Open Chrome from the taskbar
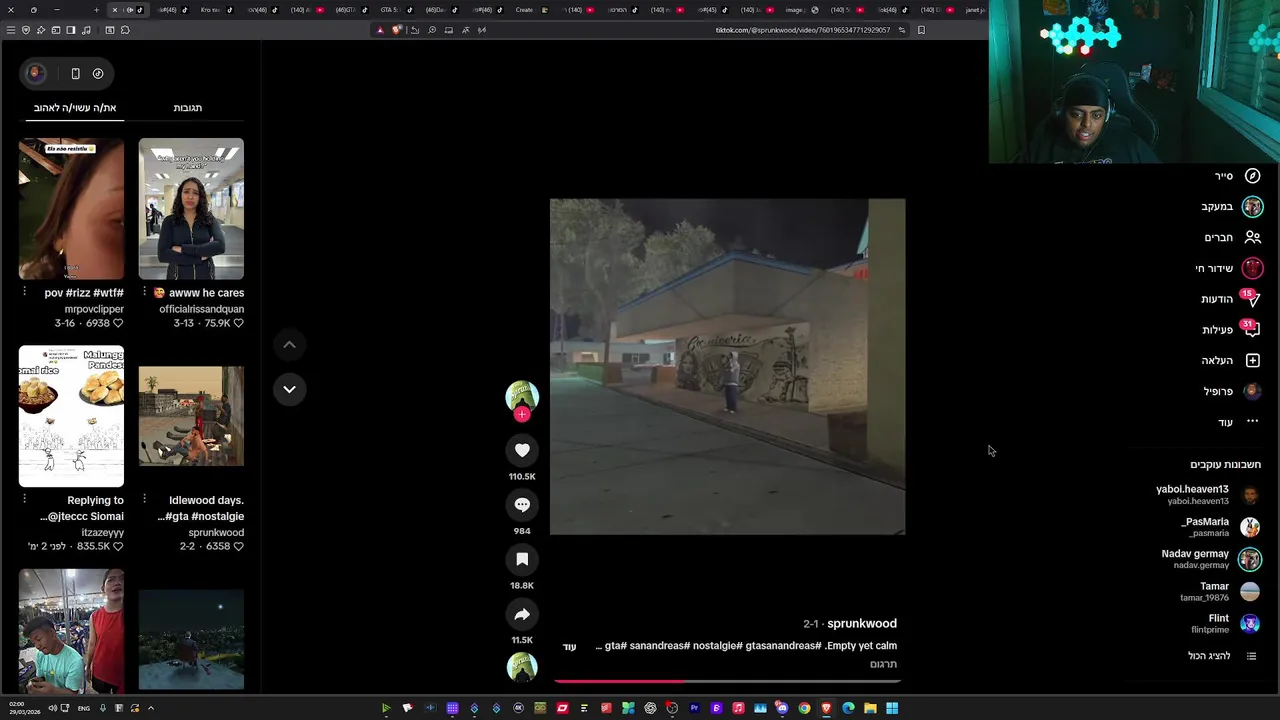Viewport: 1280px width, 720px height. tap(804, 708)
